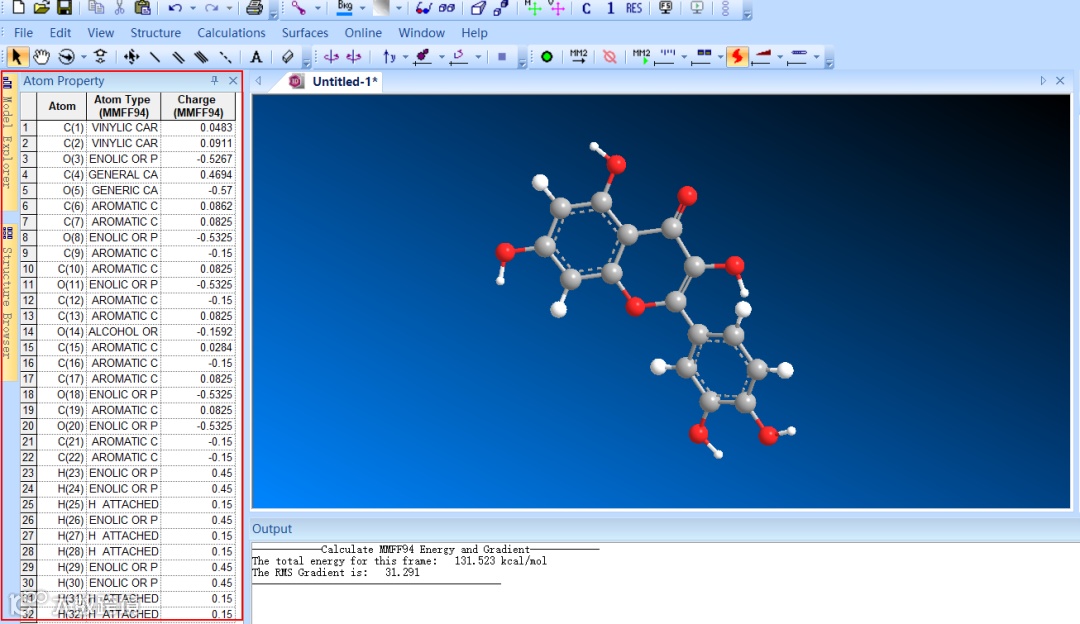This screenshot has width=1080, height=624.
Task: Click the demo play monitor icon
Action: click(697, 8)
